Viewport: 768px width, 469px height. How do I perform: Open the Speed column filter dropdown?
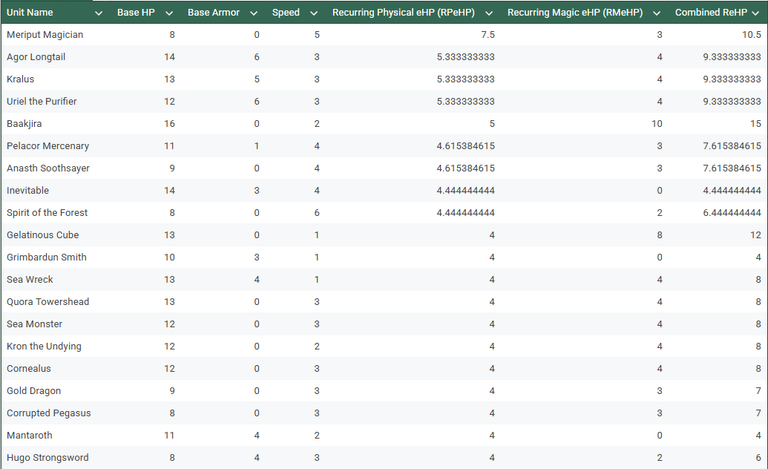314,13
